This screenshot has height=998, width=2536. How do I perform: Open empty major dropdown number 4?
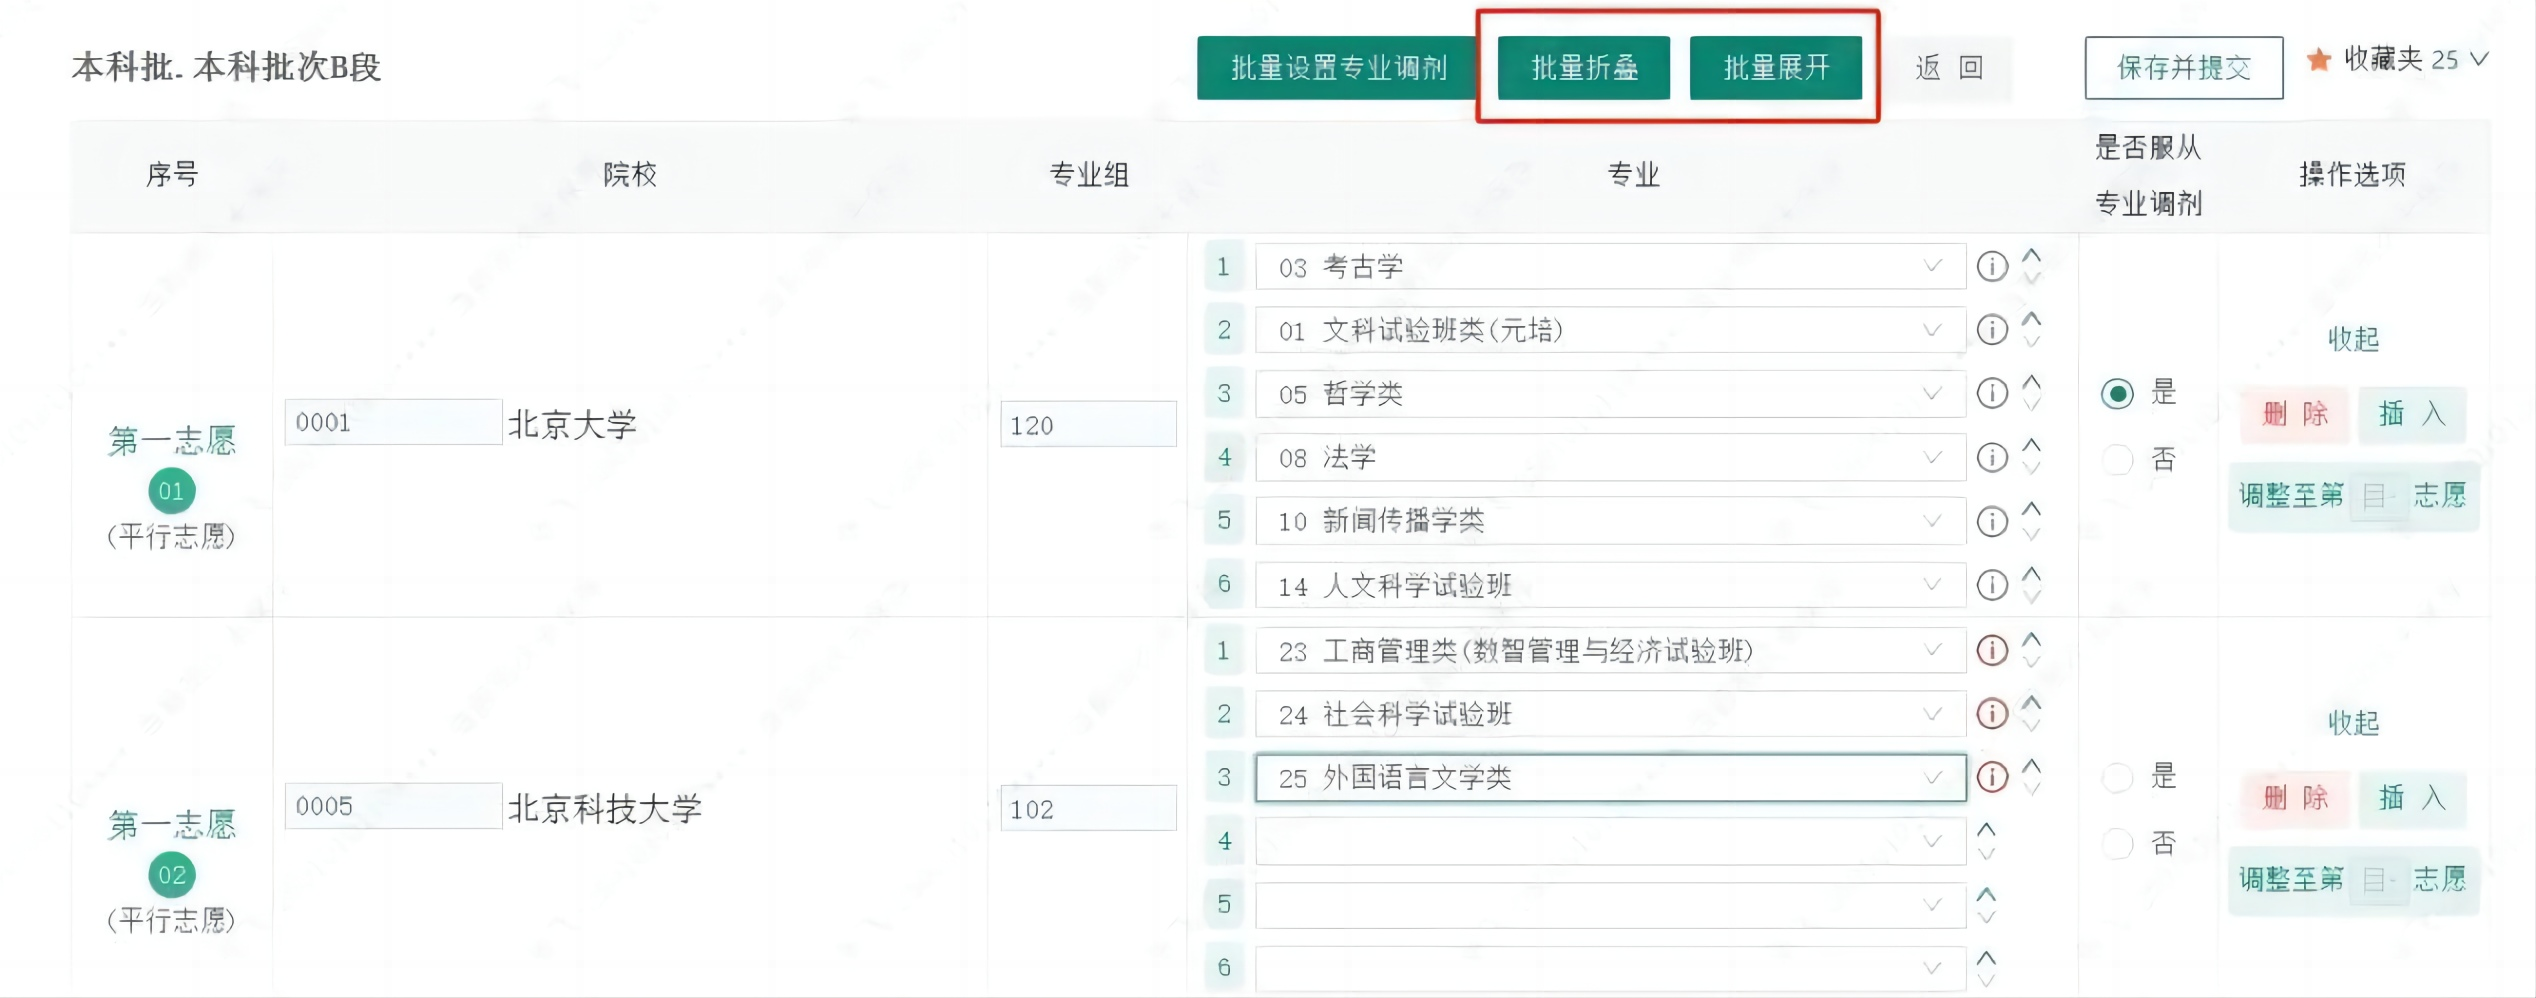pyautogui.click(x=1611, y=841)
